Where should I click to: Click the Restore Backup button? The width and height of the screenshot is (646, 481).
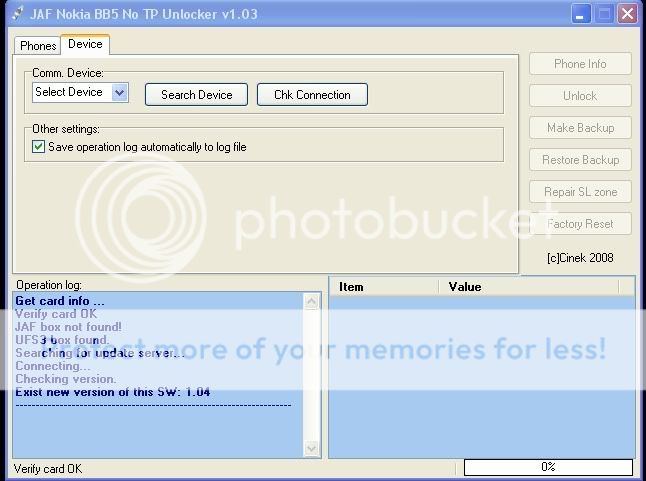pos(580,160)
